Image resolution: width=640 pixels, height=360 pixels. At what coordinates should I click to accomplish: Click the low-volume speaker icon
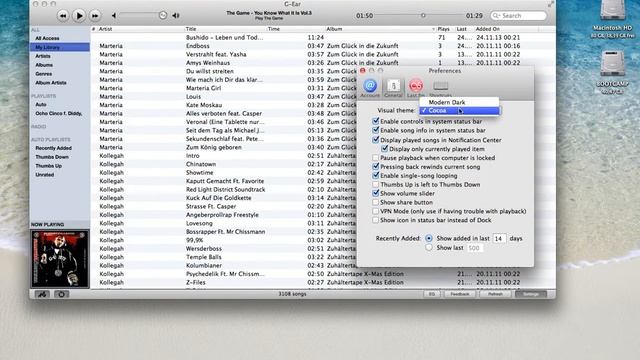[114, 16]
